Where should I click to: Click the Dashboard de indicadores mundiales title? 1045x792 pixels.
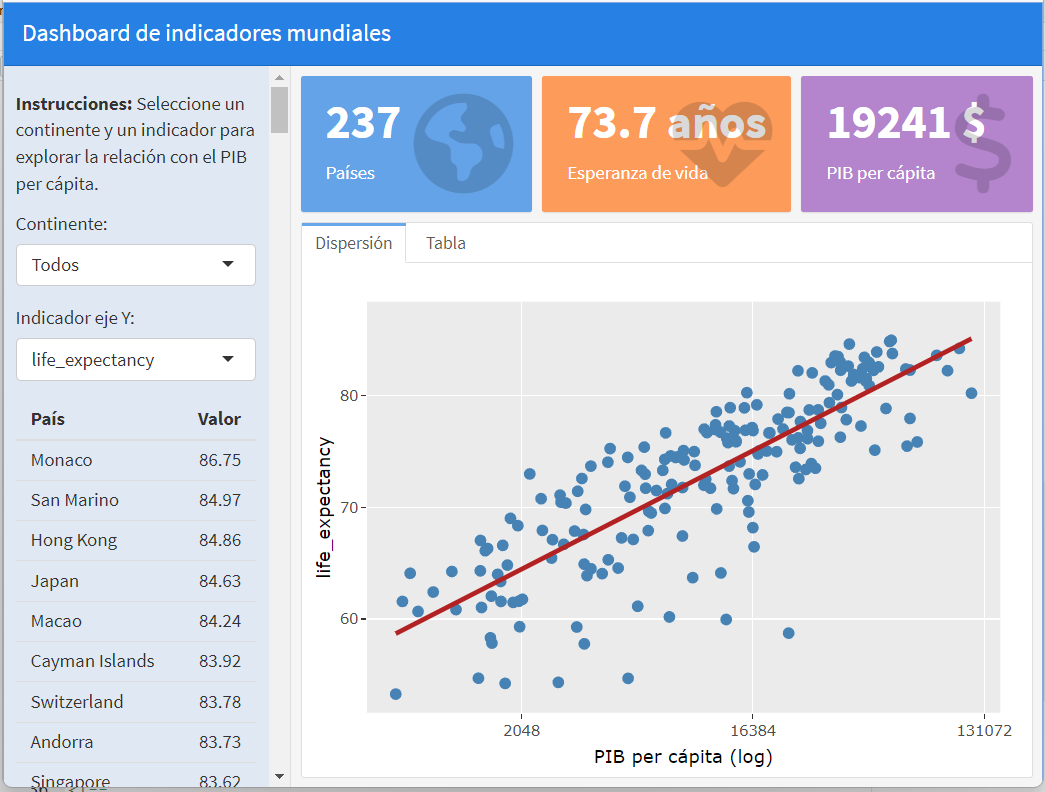pyautogui.click(x=207, y=33)
